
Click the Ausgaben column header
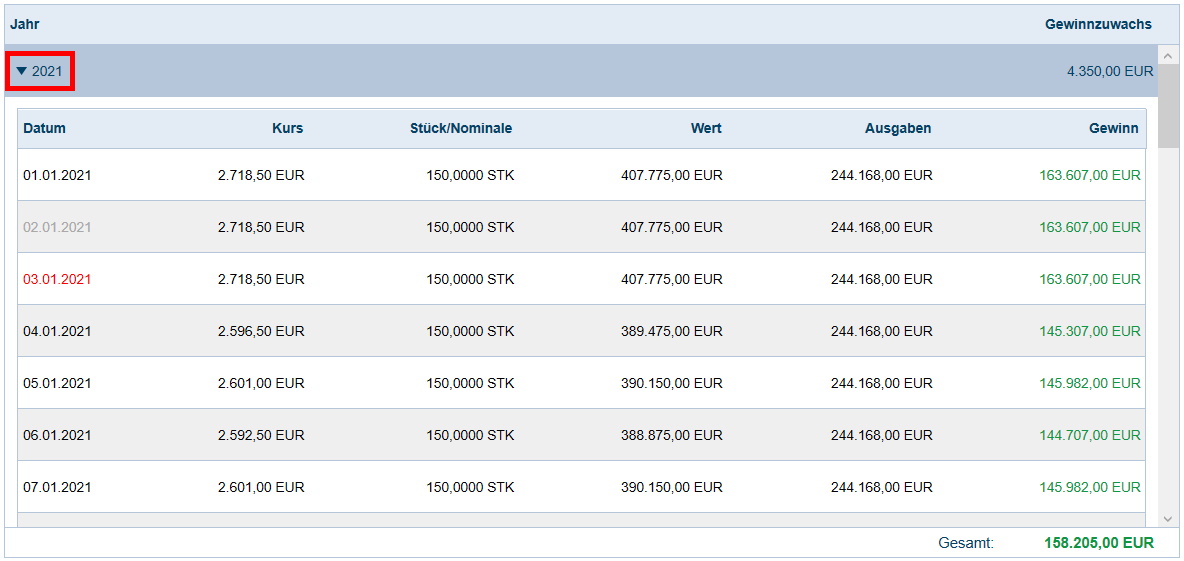[x=898, y=128]
